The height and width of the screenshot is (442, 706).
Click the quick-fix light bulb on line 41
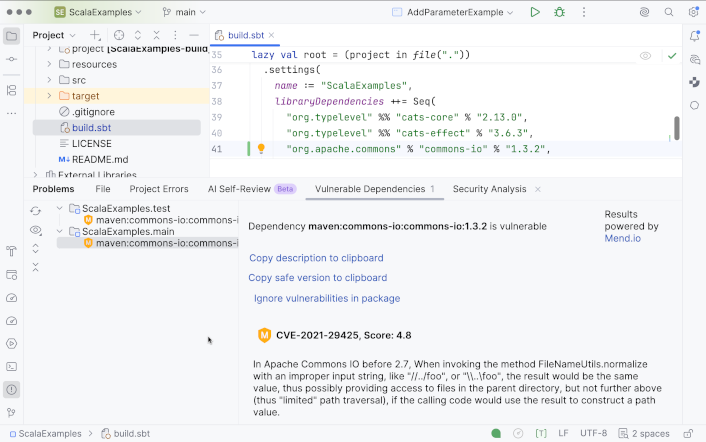261,149
